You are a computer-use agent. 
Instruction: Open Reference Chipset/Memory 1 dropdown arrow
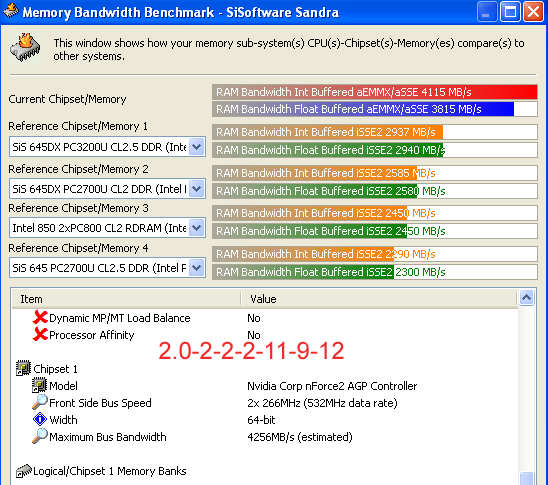pos(197,147)
